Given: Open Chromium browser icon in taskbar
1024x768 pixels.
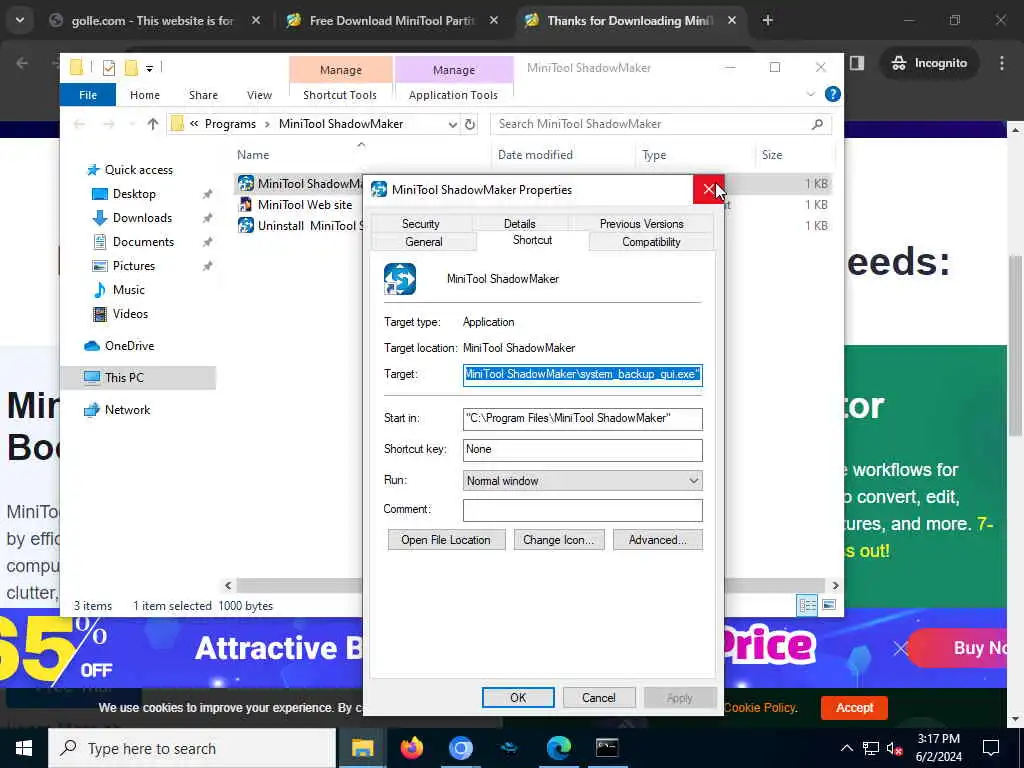Looking at the screenshot, I should pos(460,748).
